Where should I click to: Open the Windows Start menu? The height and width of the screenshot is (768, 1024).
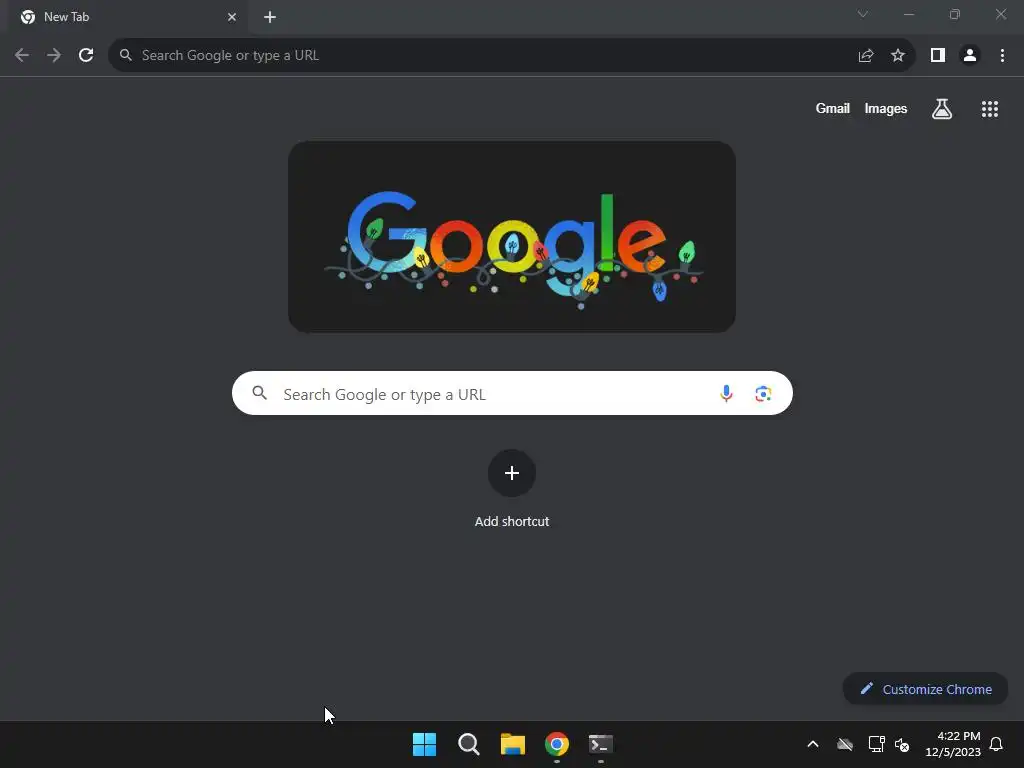click(424, 744)
